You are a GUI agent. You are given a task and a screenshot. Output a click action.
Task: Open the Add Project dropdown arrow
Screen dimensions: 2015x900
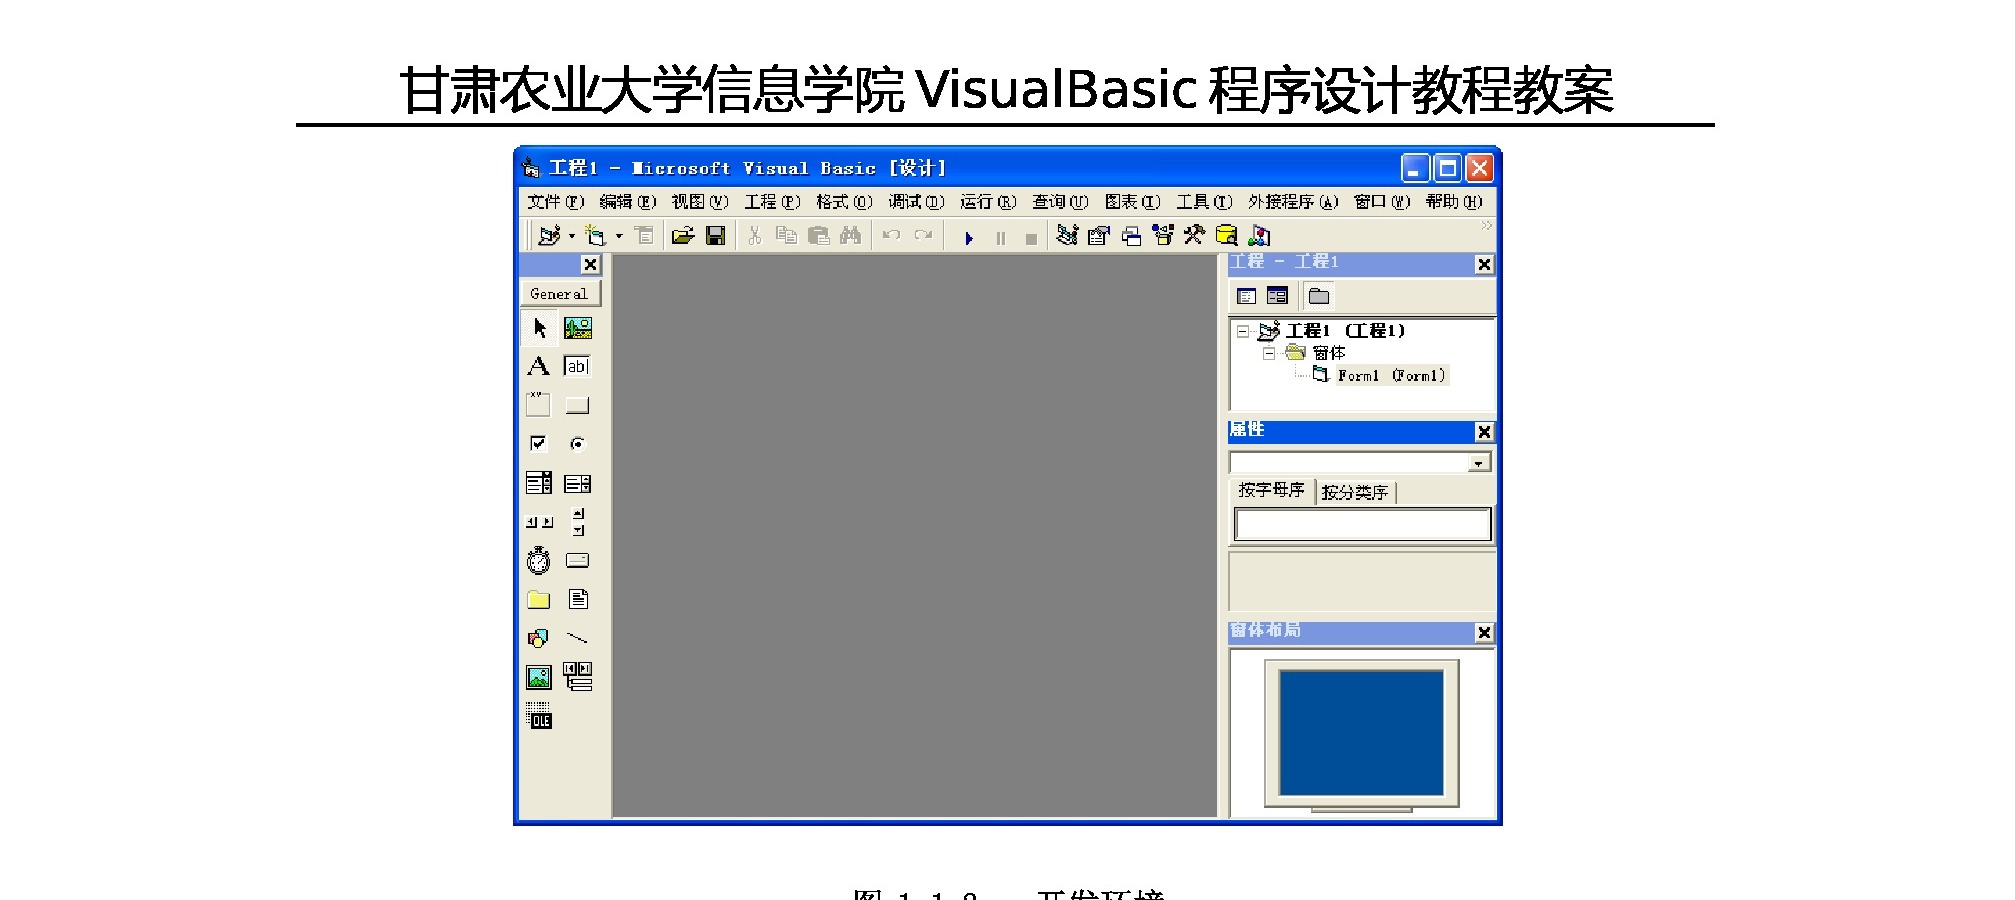click(572, 236)
